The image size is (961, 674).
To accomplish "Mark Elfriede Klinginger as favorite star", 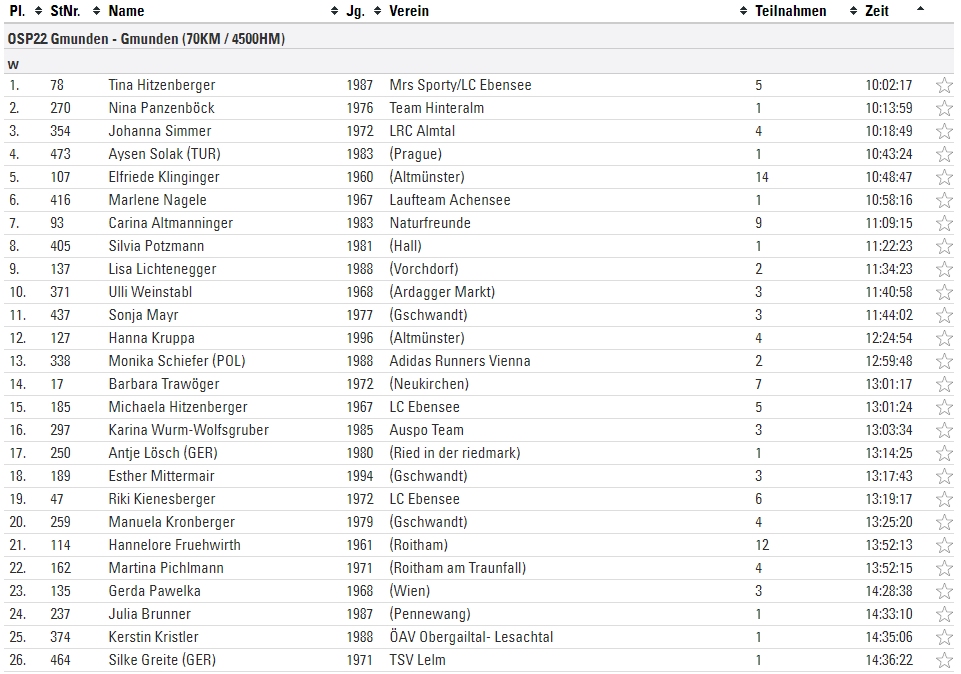I will tap(944, 177).
